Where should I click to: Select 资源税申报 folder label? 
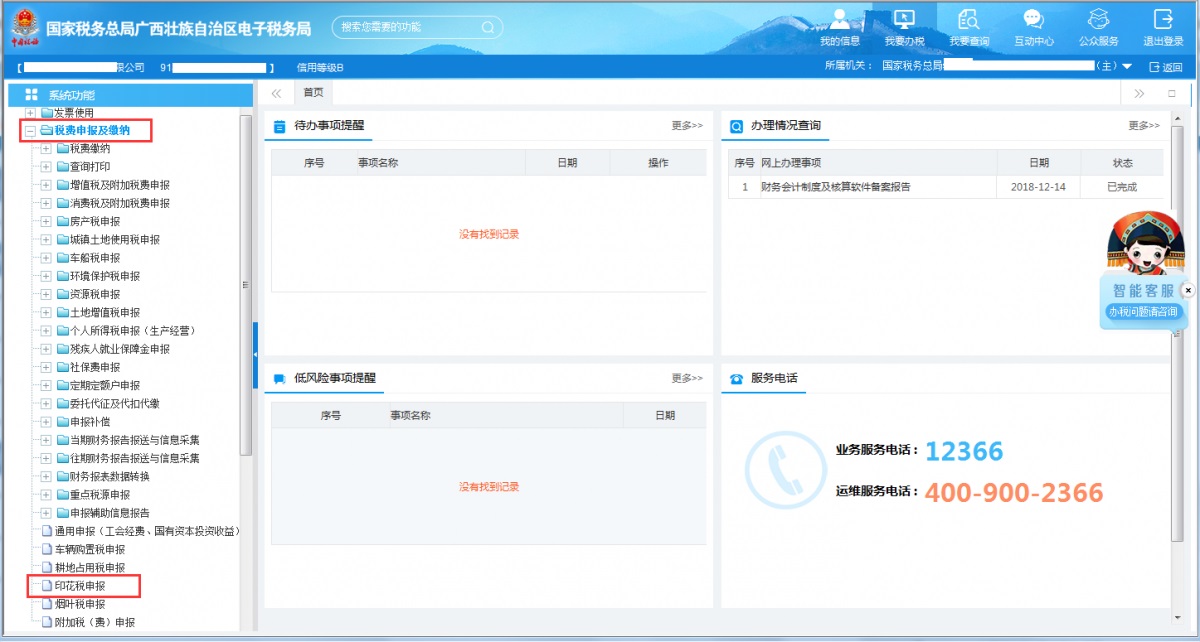pos(95,294)
